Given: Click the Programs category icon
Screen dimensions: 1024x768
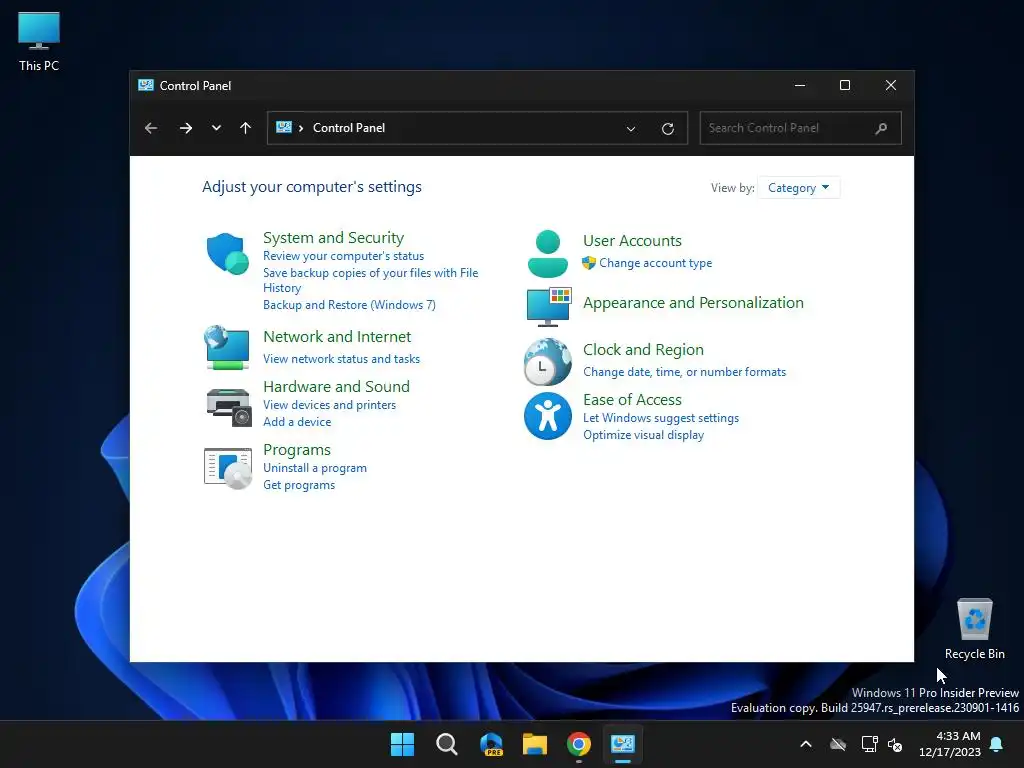Looking at the screenshot, I should (227, 468).
